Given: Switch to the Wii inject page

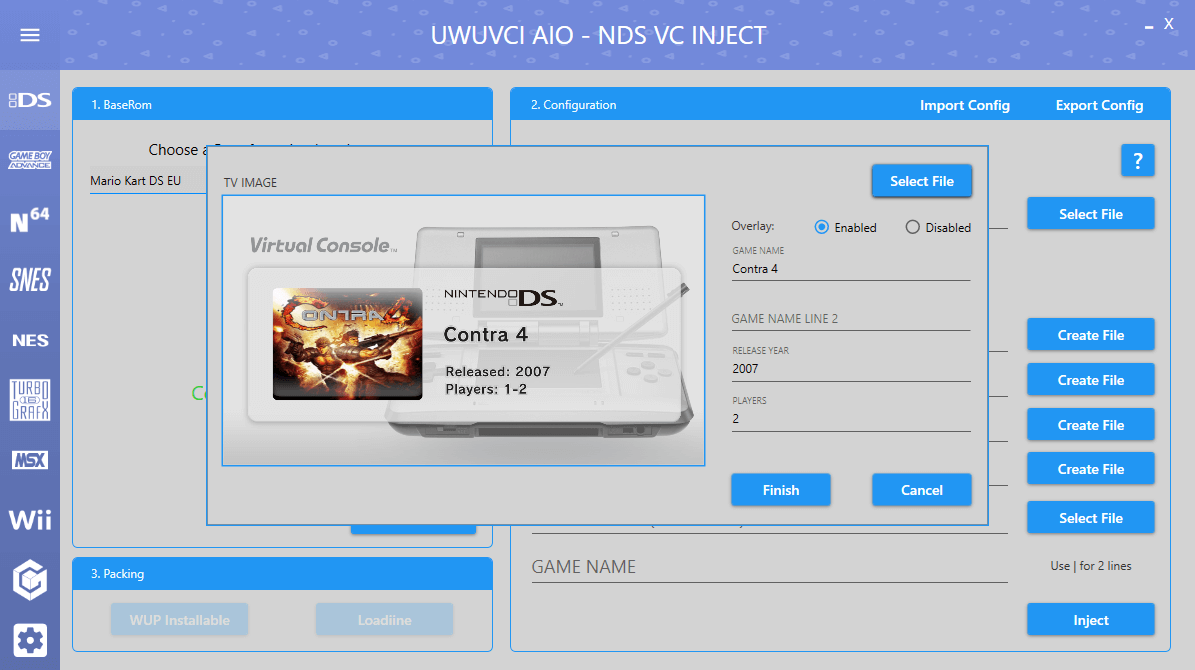Looking at the screenshot, I should coord(30,520).
